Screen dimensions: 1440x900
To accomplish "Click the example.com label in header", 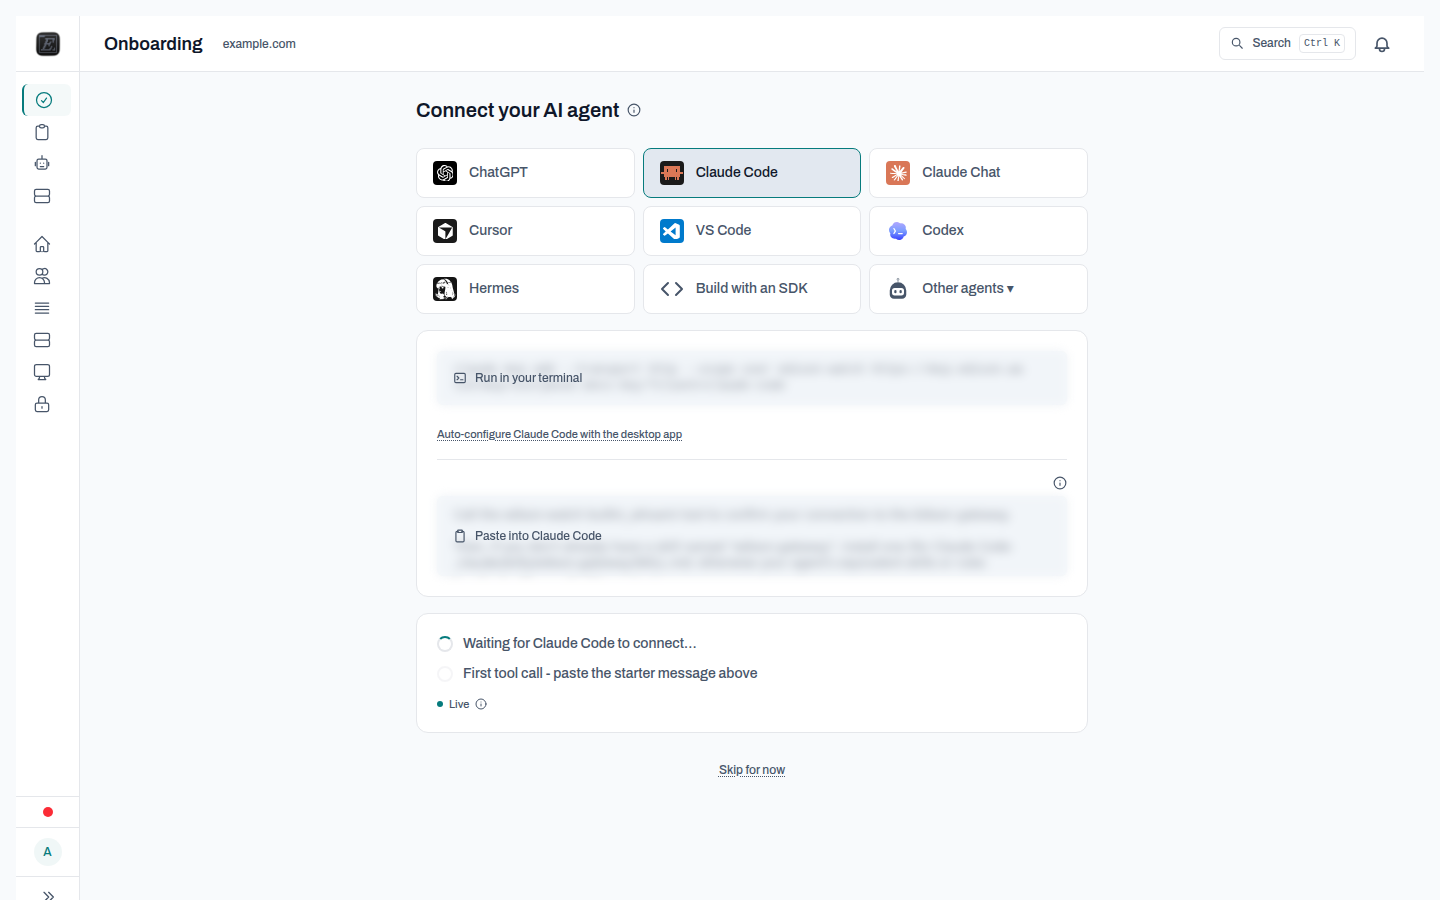I will (x=259, y=44).
